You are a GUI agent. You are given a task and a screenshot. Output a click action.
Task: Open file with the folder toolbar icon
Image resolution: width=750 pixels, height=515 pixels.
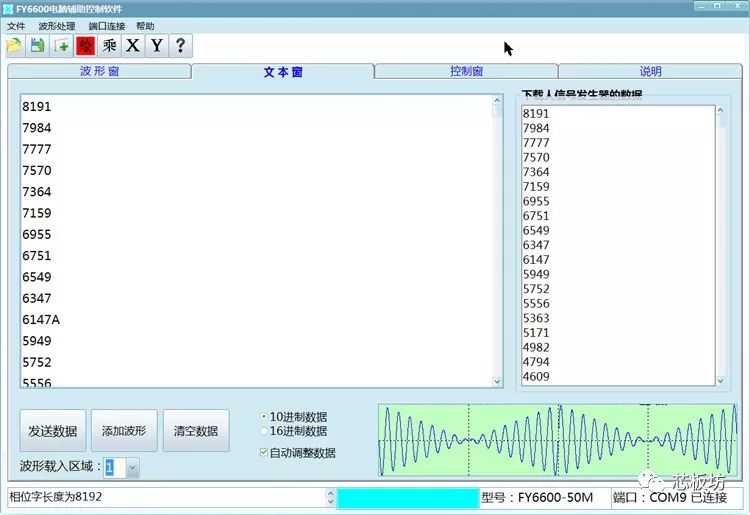(14, 46)
